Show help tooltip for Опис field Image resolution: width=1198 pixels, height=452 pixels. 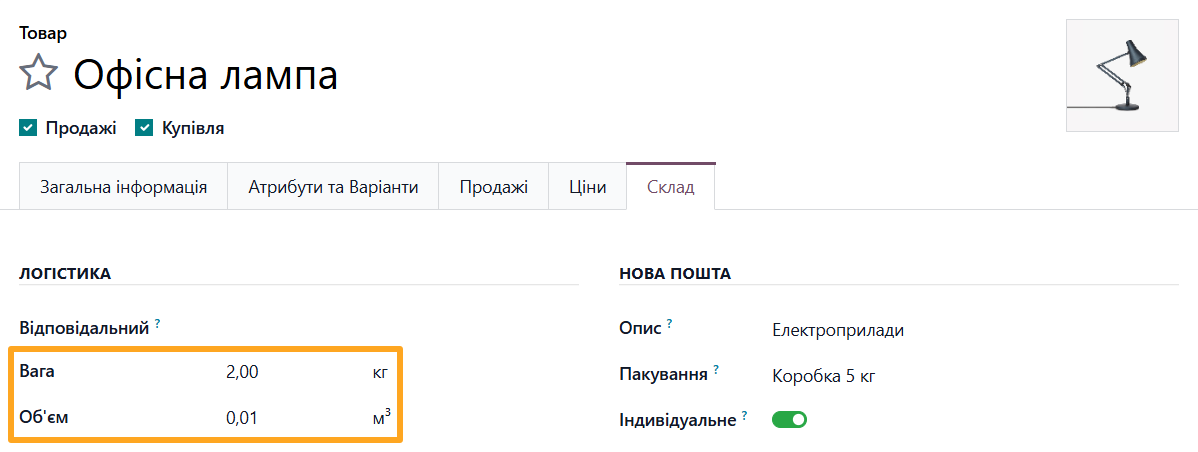point(669,324)
